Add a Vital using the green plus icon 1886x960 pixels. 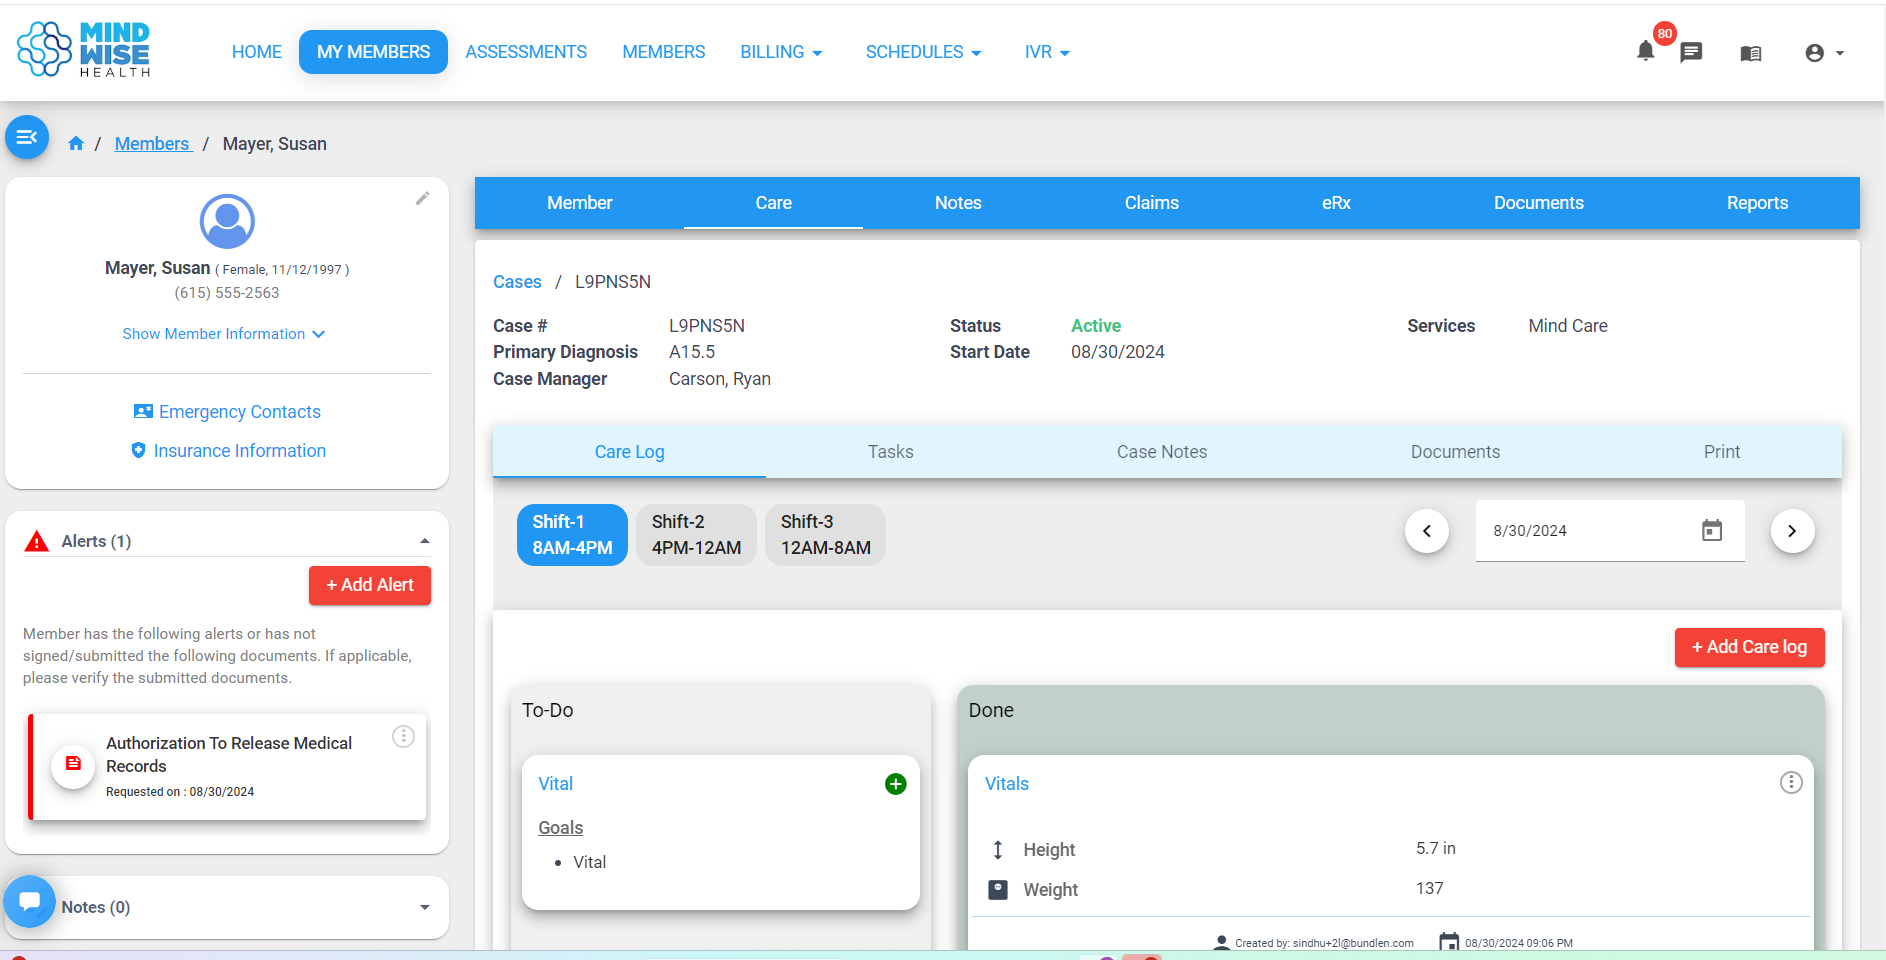[895, 784]
